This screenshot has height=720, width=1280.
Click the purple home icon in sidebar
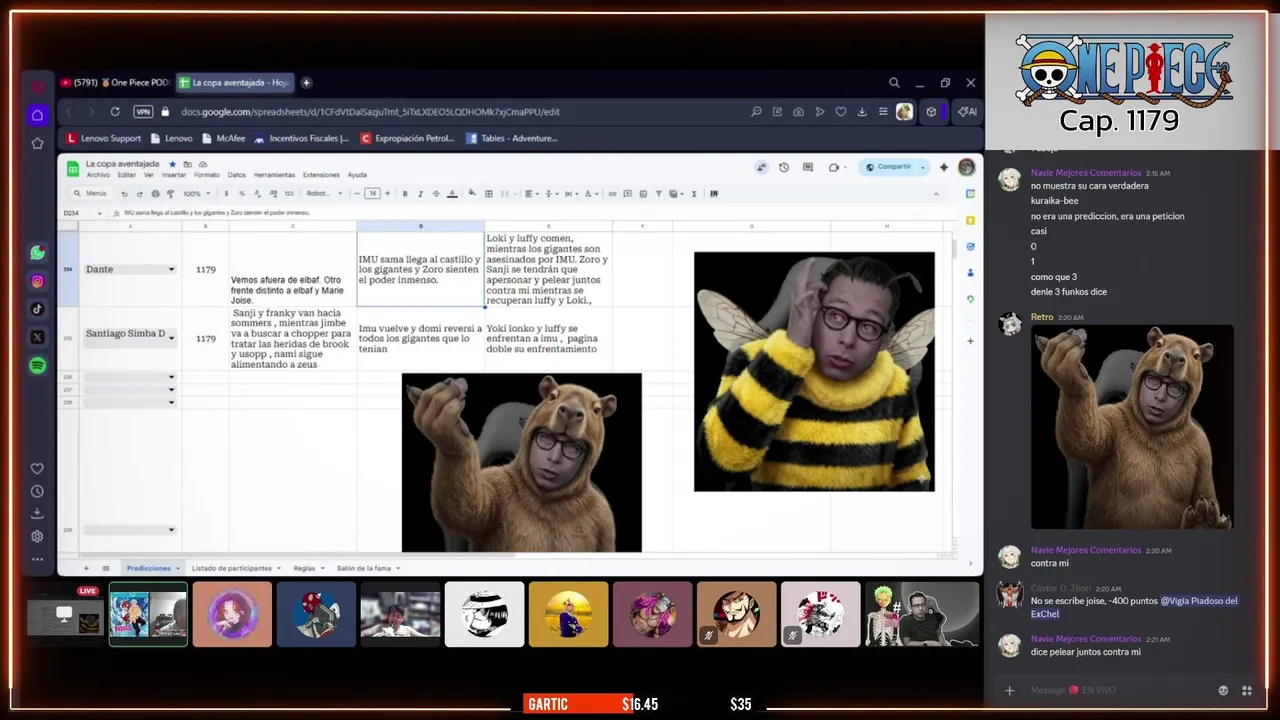pos(37,115)
